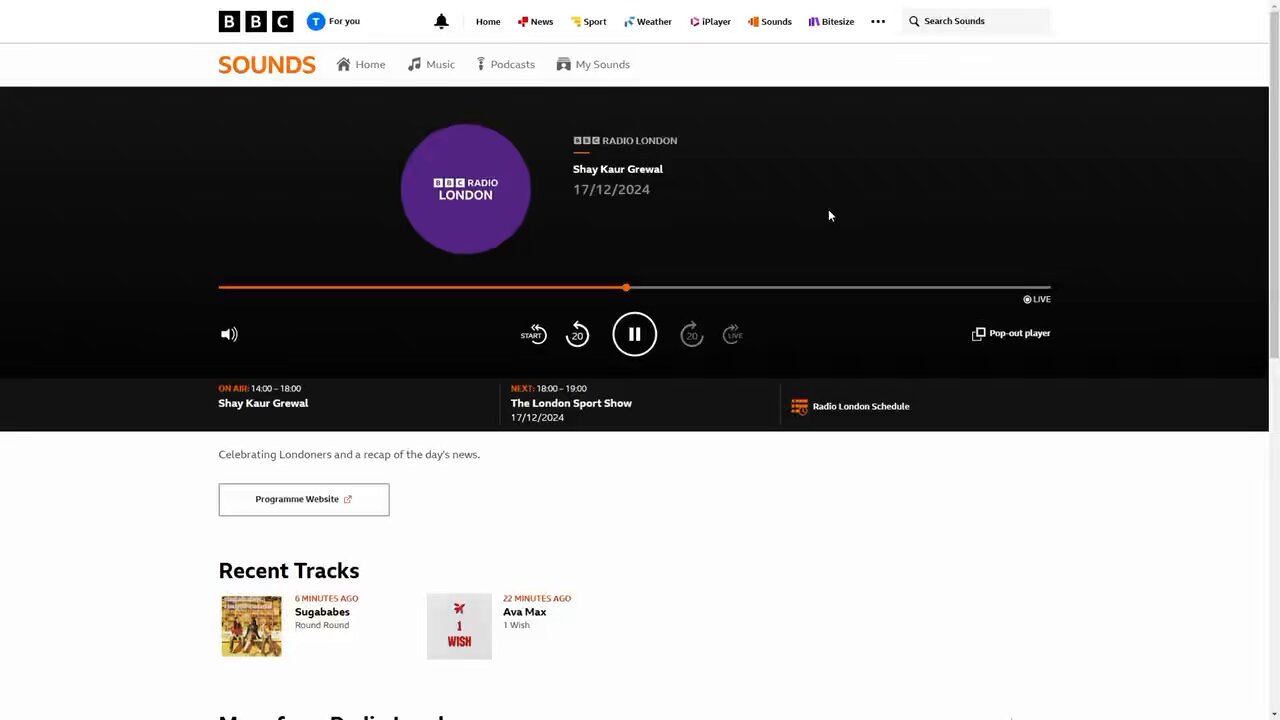This screenshot has width=1280, height=720.
Task: Mute the volume speaker icon
Action: coord(229,334)
